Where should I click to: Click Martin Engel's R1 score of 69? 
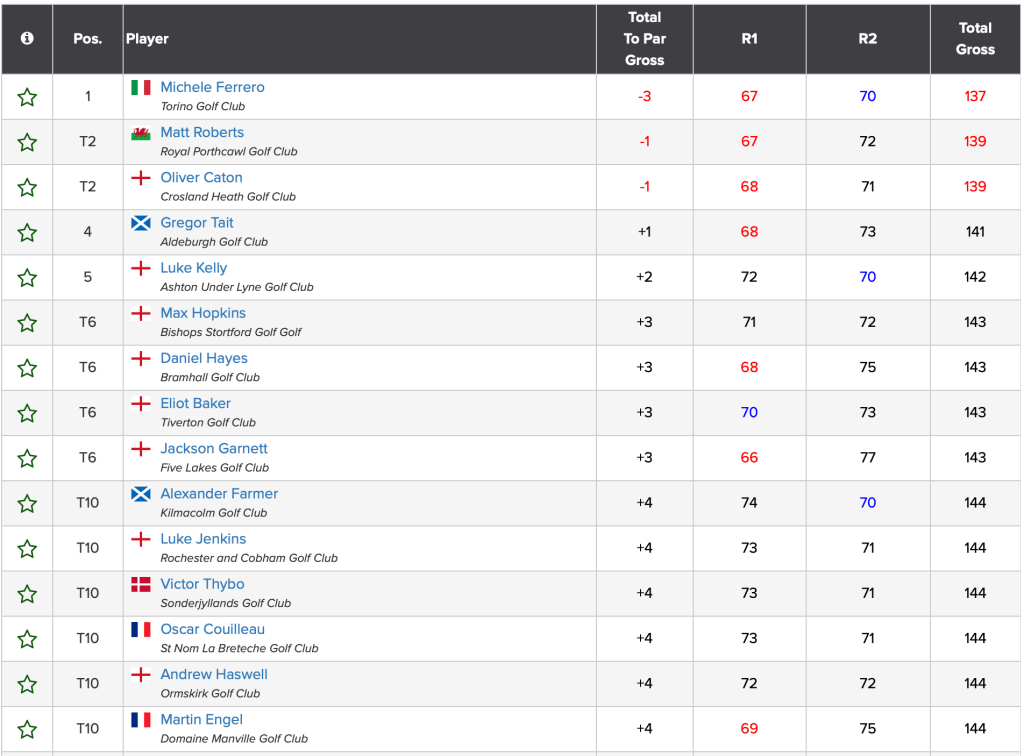(749, 729)
